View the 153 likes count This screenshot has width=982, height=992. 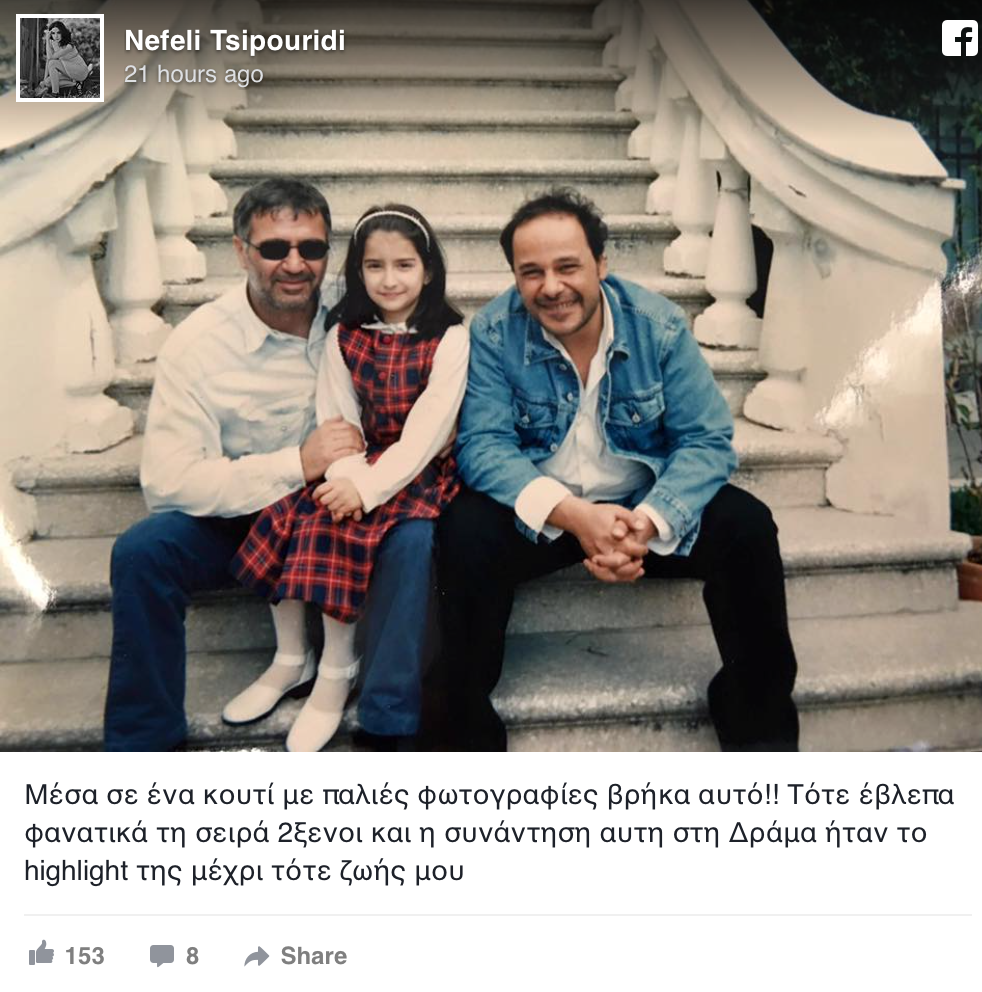coord(85,956)
